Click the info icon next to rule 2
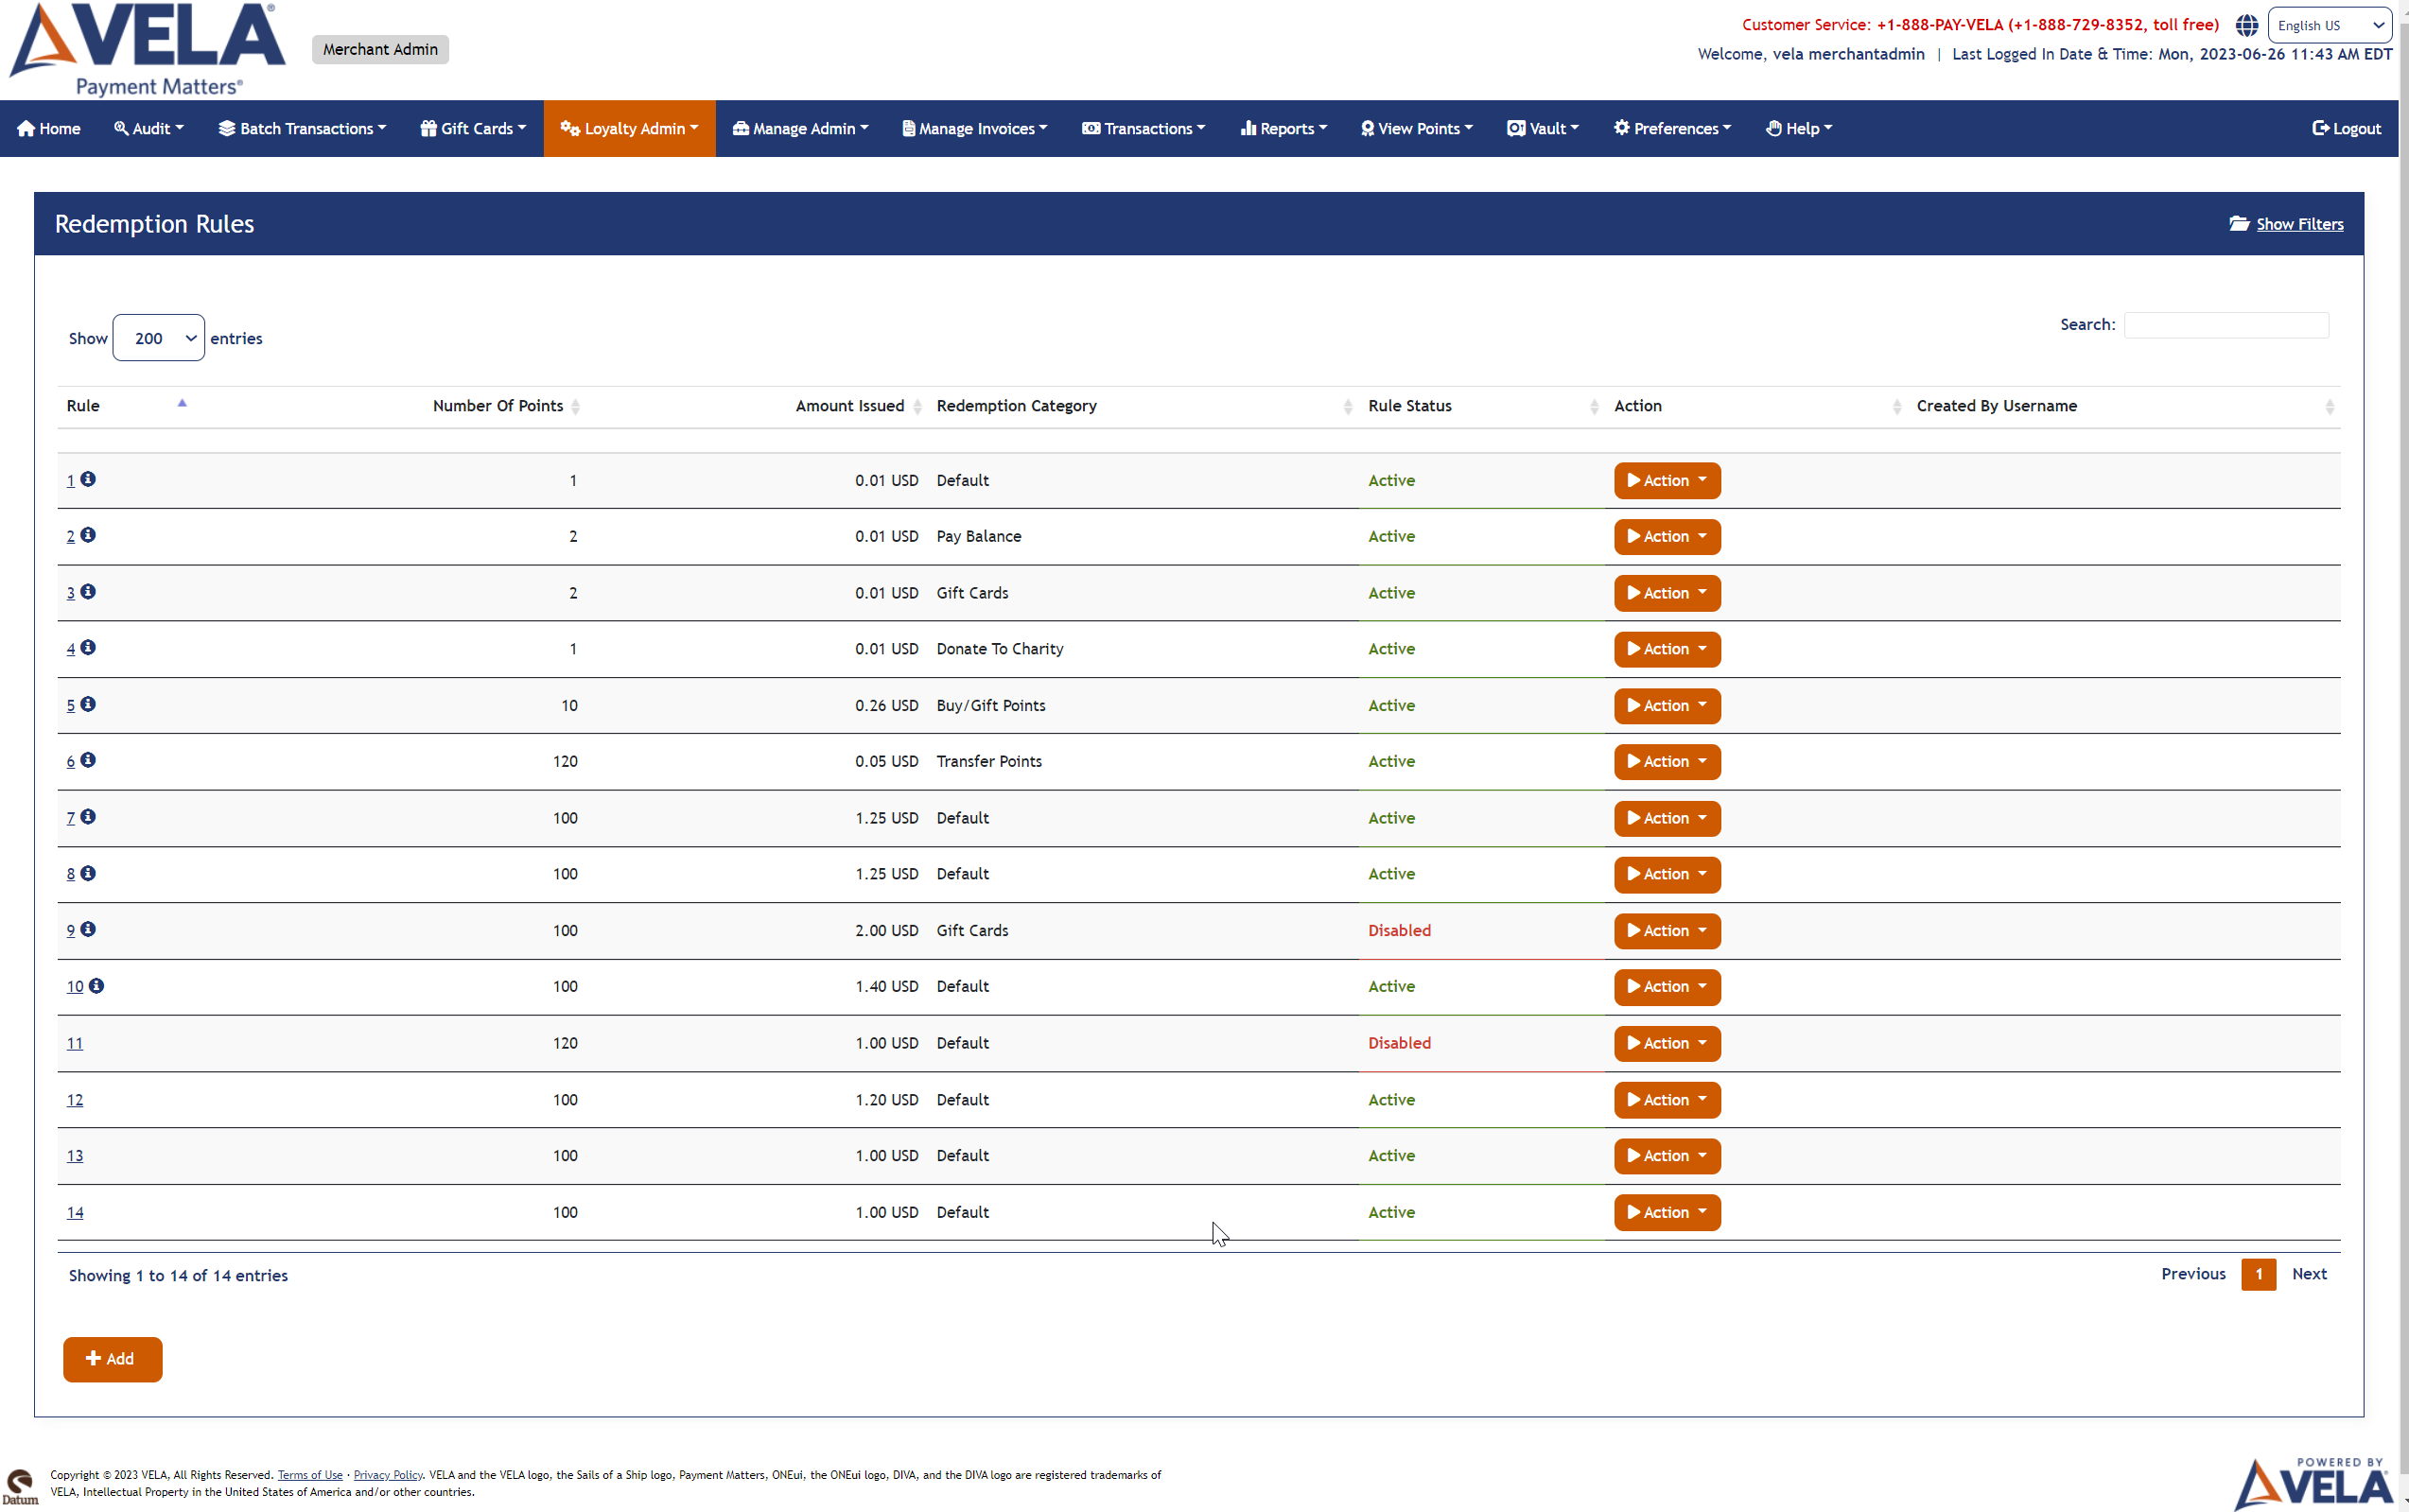This screenshot has height=1512, width=2409. tap(88, 535)
